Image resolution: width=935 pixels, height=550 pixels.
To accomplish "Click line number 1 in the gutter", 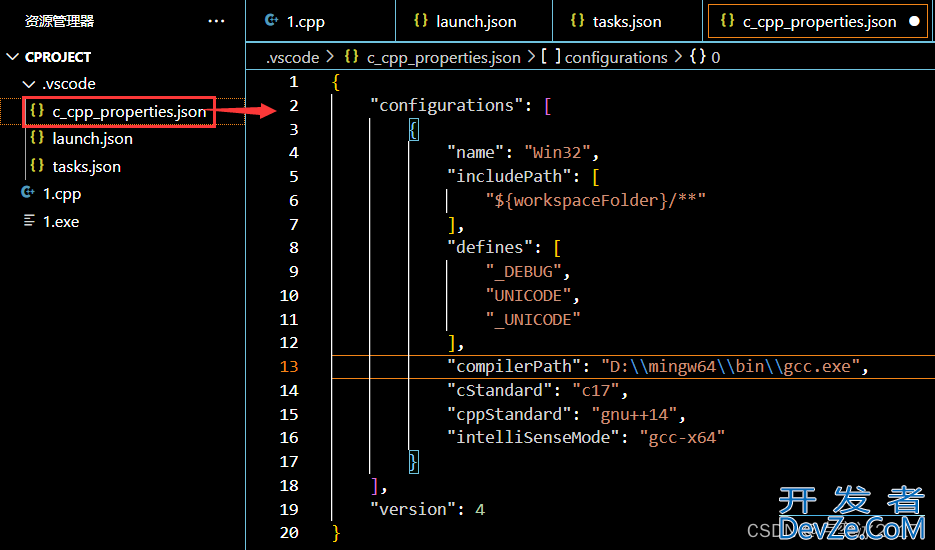I will (x=293, y=82).
